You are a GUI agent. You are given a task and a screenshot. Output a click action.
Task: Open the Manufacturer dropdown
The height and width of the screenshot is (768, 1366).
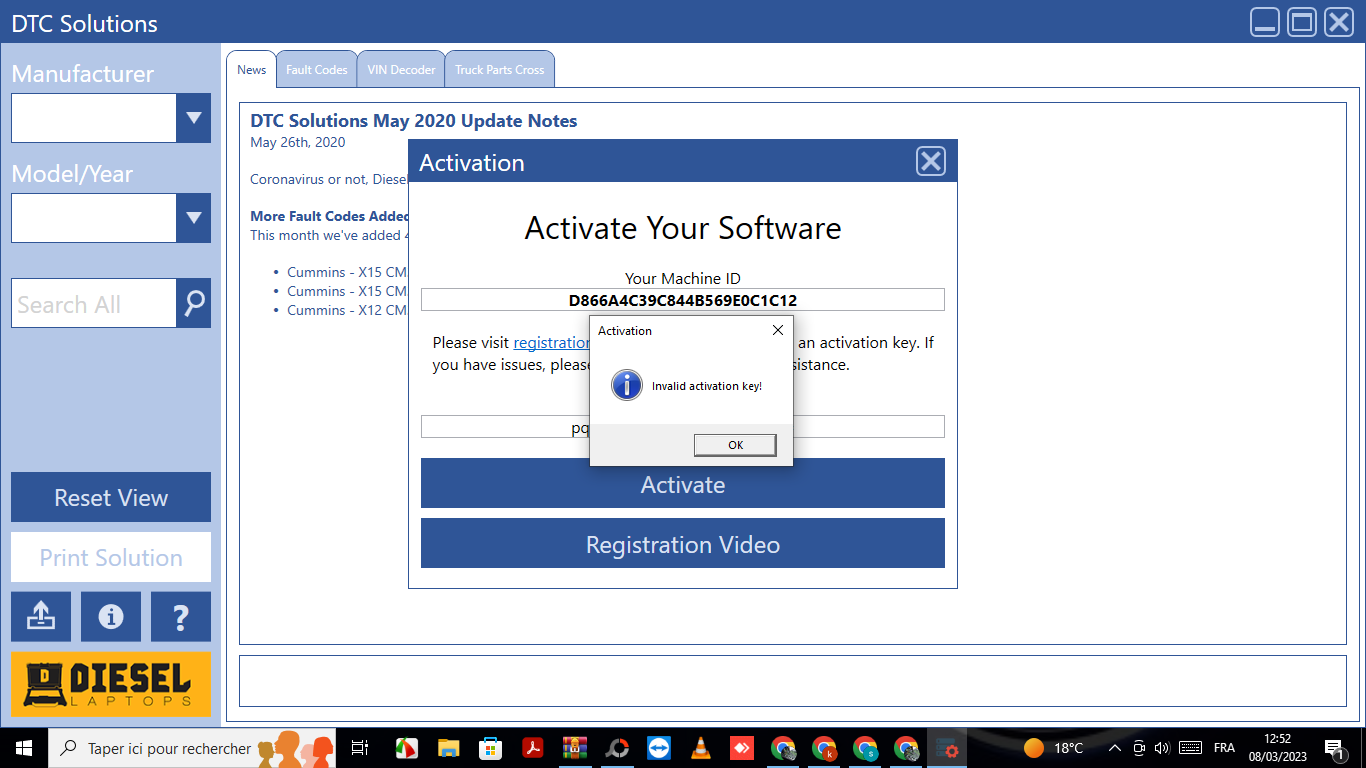tap(193, 118)
